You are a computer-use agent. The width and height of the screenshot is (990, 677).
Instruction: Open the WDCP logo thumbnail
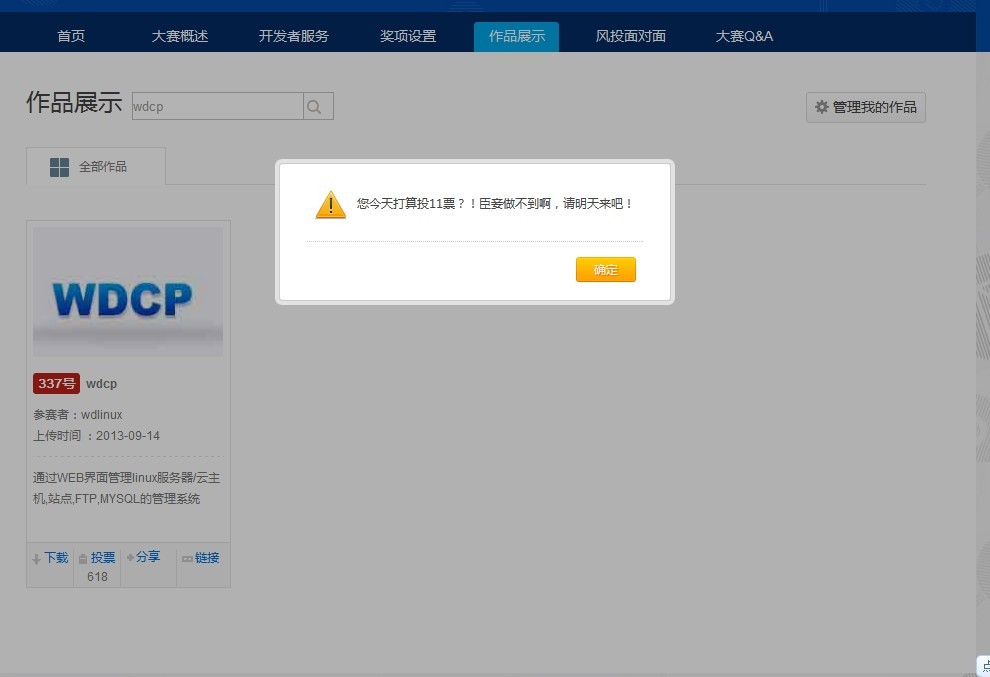coord(128,292)
